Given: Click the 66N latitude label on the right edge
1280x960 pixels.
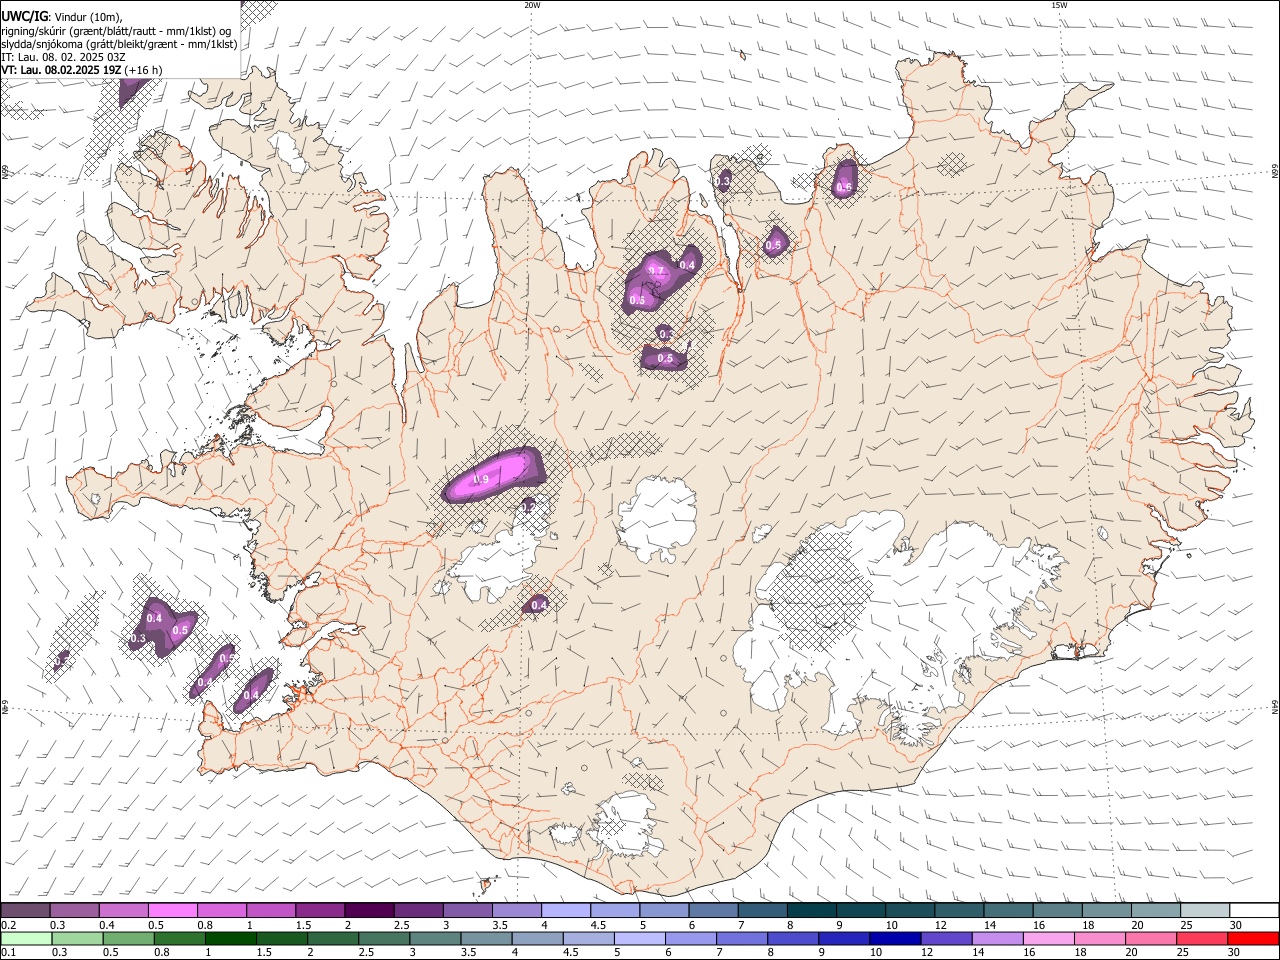Looking at the screenshot, I should [x=1275, y=171].
